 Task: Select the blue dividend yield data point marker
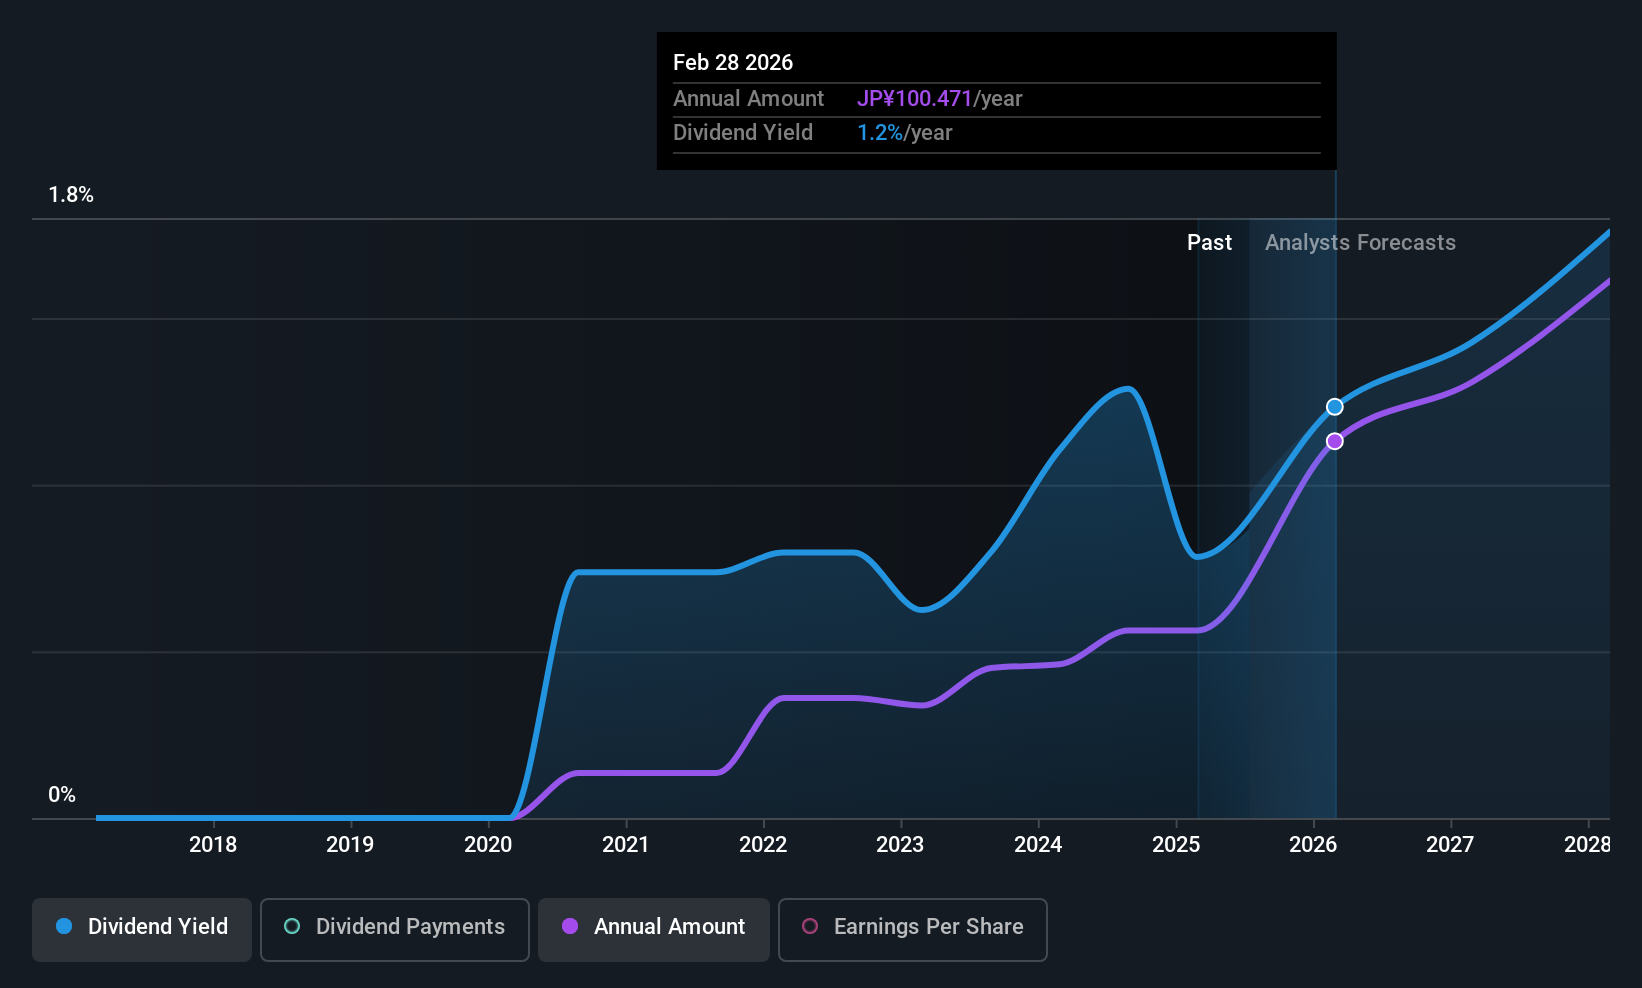(1335, 407)
